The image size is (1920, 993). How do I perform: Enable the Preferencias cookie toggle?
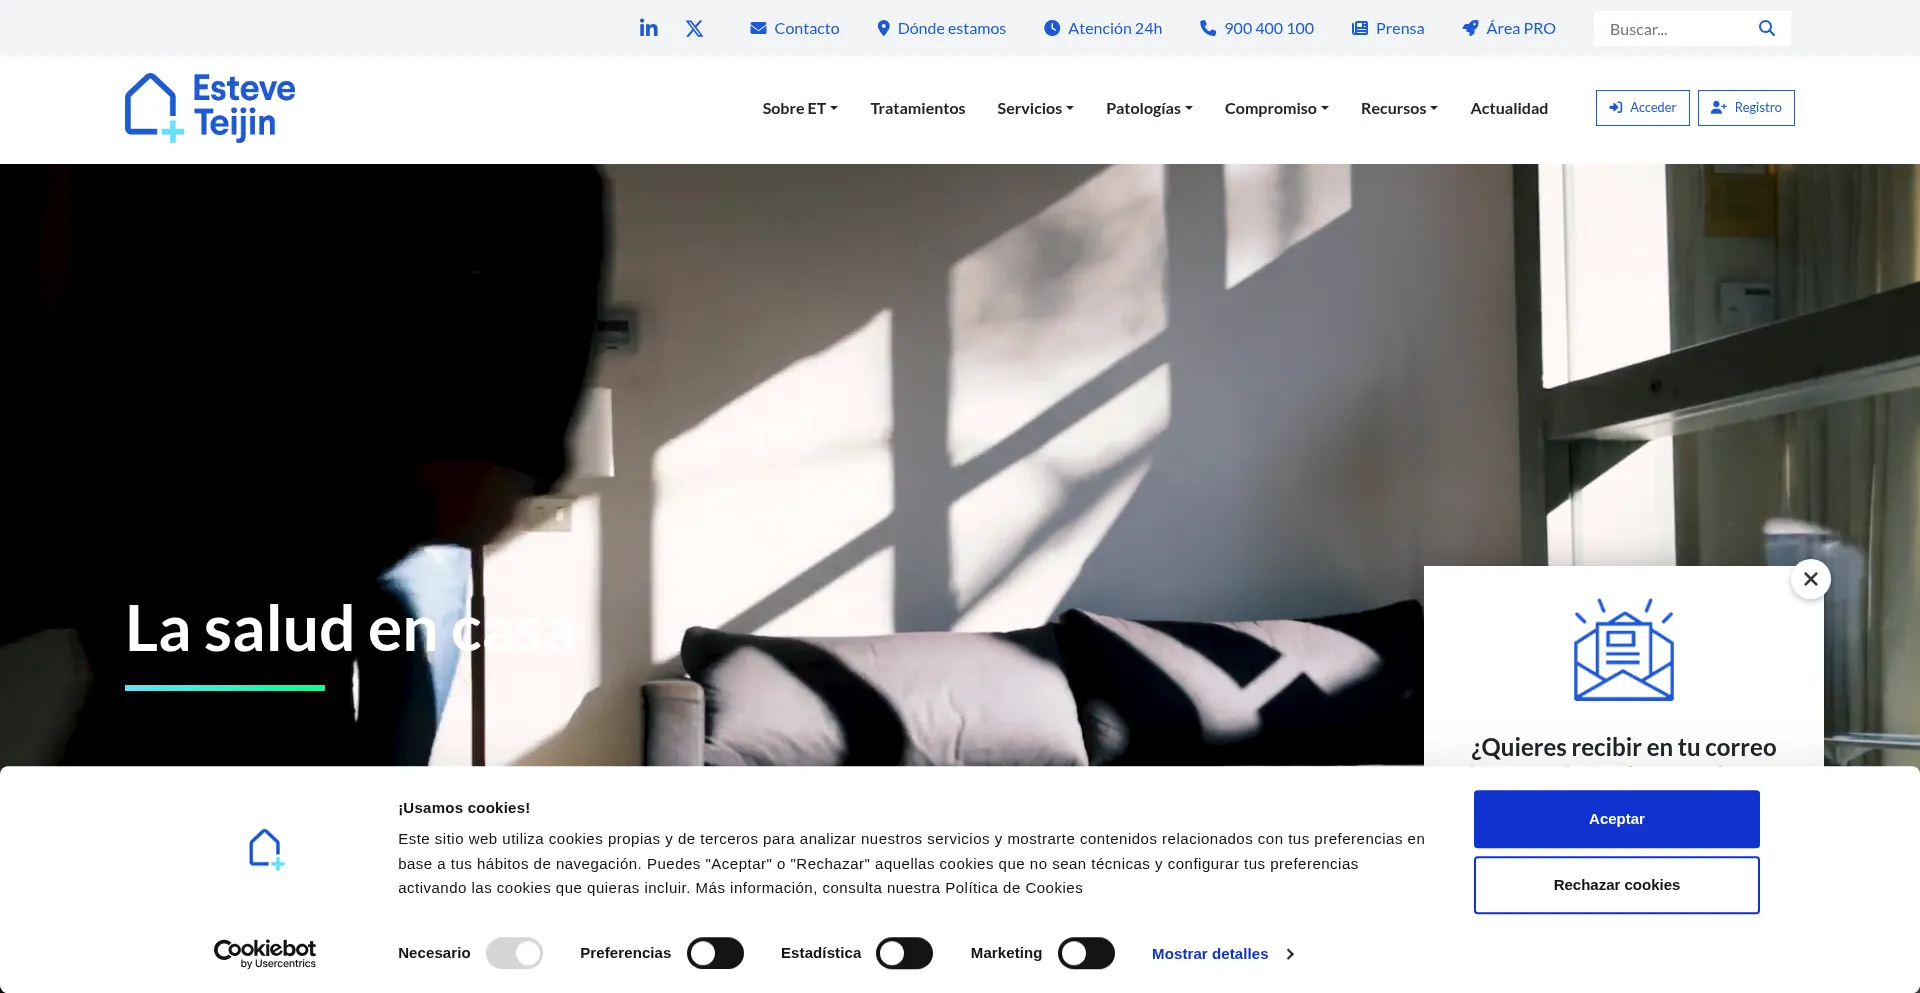point(715,953)
